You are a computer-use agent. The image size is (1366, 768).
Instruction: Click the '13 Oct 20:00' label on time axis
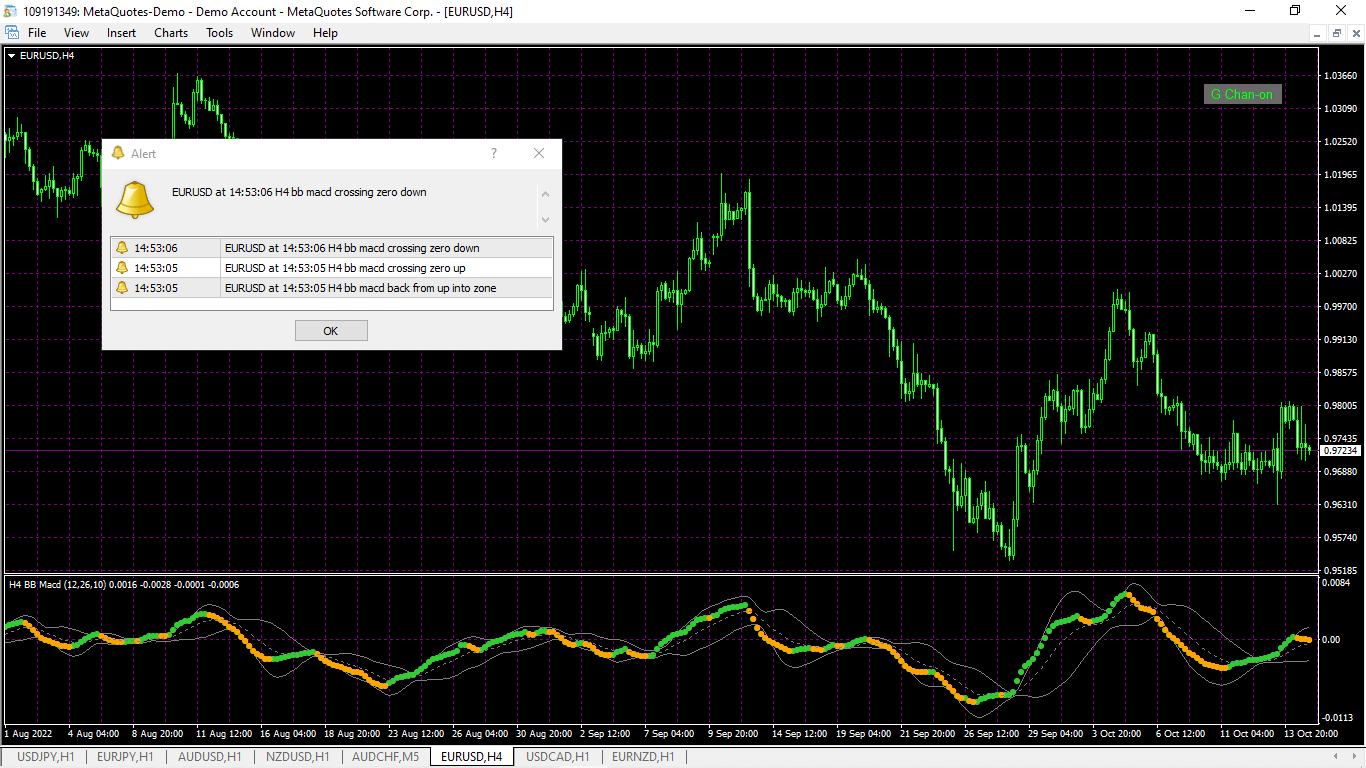pyautogui.click(x=1310, y=734)
